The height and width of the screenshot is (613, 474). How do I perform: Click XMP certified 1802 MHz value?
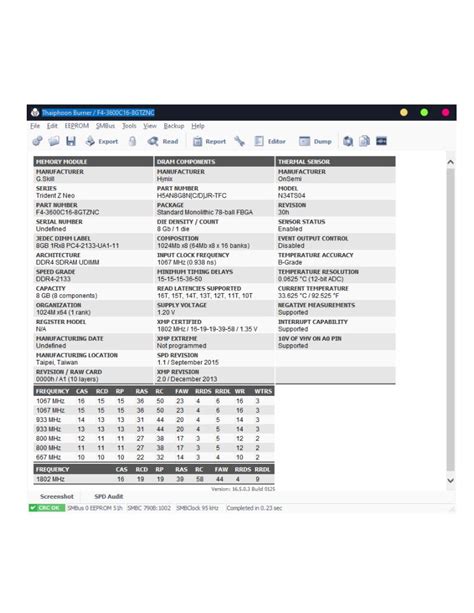click(207, 329)
